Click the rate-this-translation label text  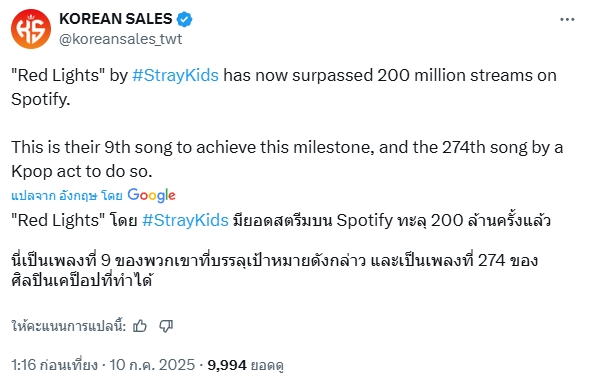point(68,326)
